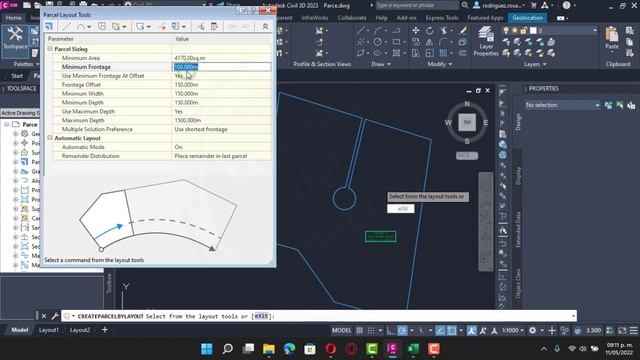Switch to the Layout2 tab
This screenshot has height=360, width=640.
pos(80,330)
